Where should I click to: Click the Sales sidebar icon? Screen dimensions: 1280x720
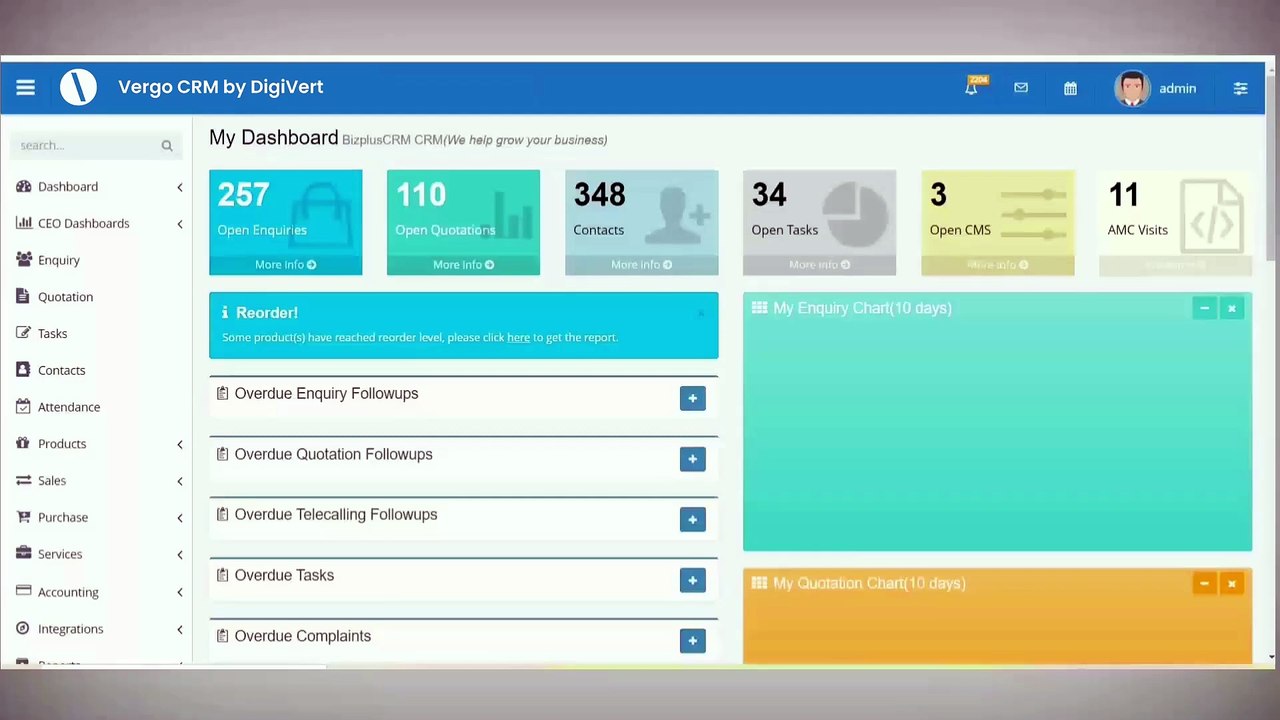[x=23, y=480]
